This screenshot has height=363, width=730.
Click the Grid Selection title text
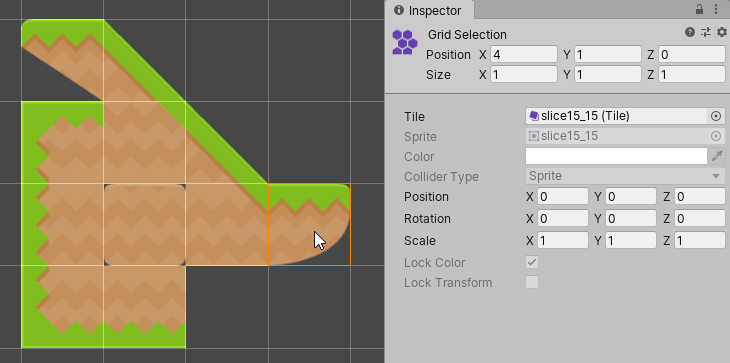(x=467, y=35)
